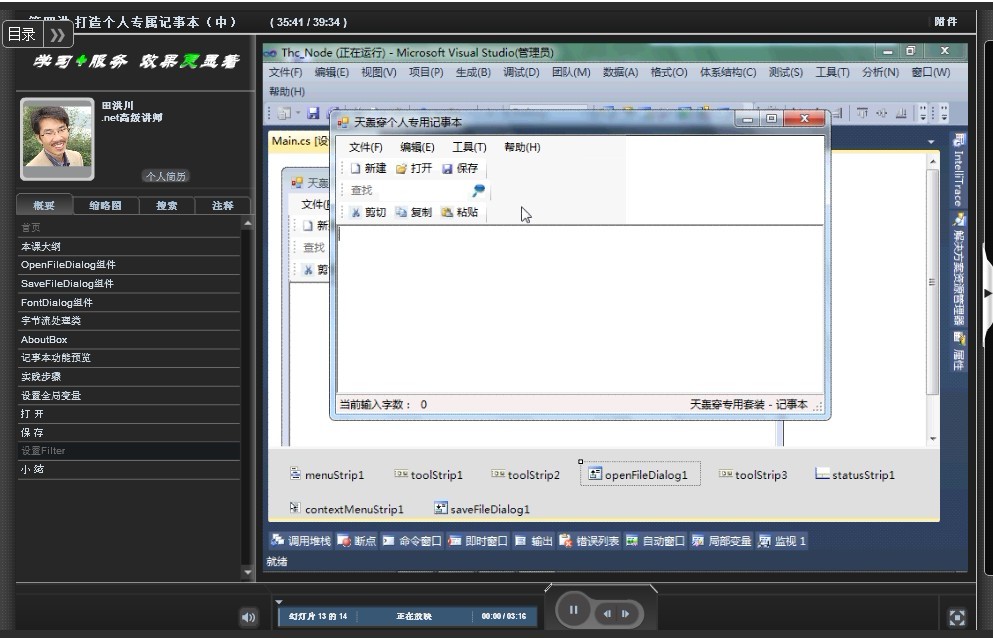This screenshot has width=993, height=639.
Task: Click the designer tab dropdown arrow
Action: pyautogui.click(x=931, y=142)
